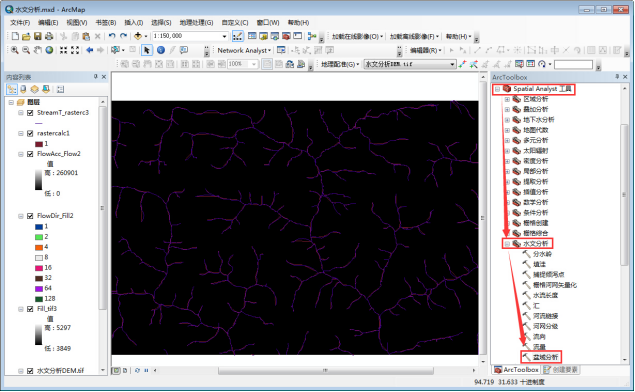Open the ArcToolbox window from the red toolbox icon

(x=286, y=36)
